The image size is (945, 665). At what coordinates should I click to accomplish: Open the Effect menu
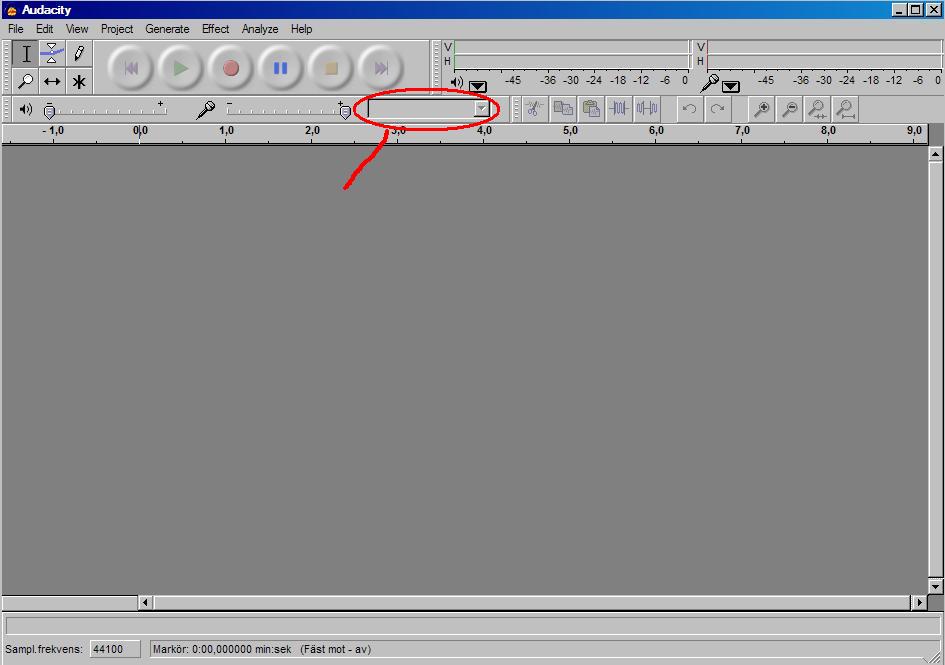click(215, 29)
